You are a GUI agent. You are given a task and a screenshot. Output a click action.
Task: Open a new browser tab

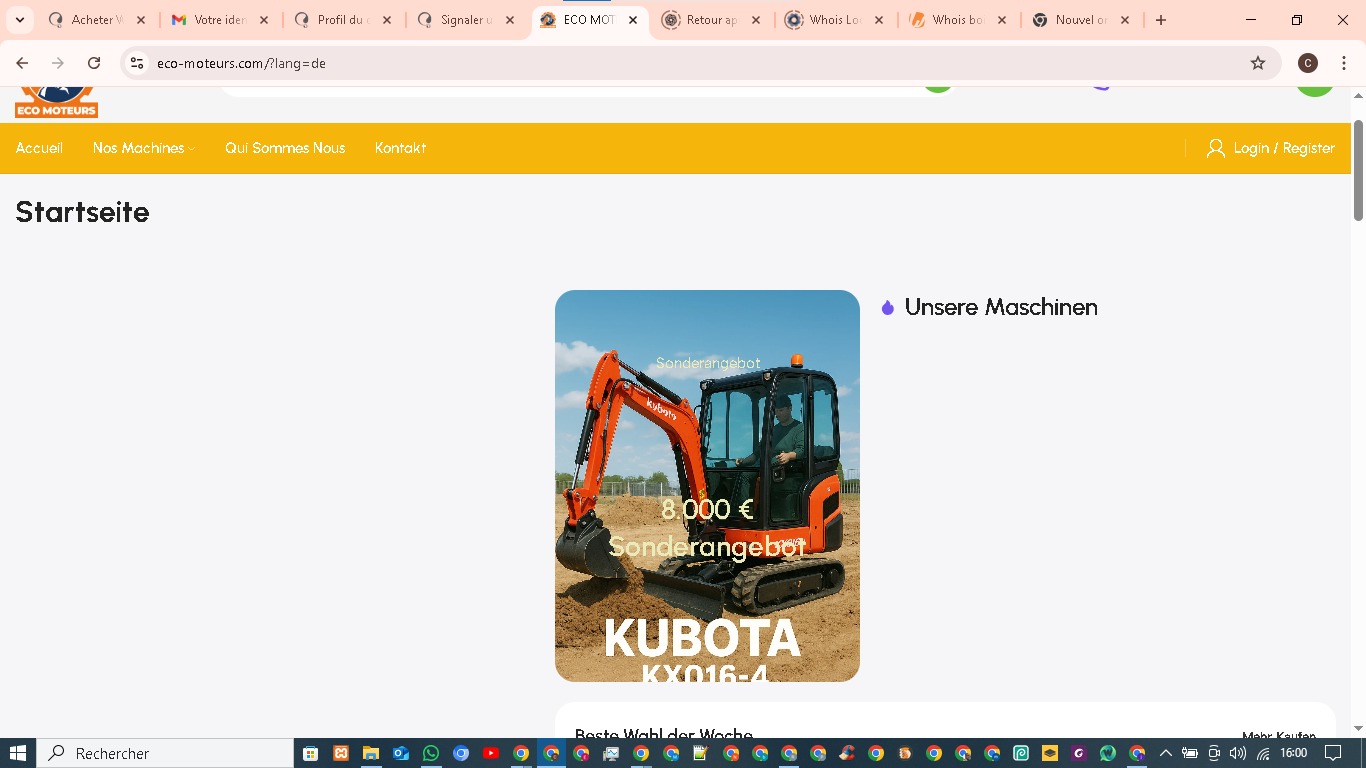1161,20
